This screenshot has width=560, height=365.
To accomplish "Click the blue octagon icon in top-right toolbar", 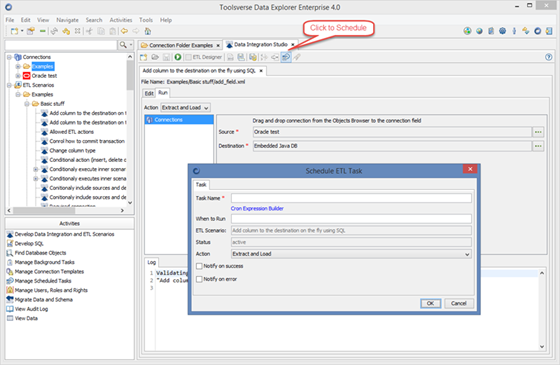I will click(502, 31).
